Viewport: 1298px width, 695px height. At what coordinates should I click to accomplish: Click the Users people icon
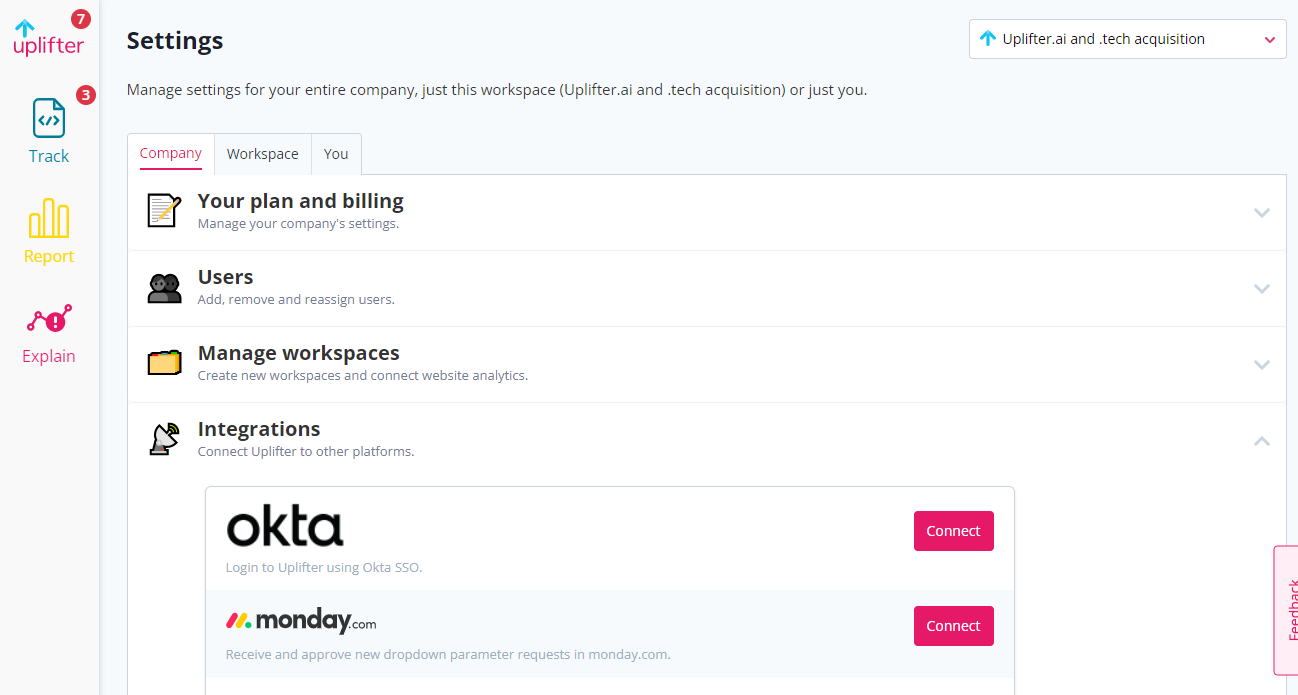[x=164, y=288]
